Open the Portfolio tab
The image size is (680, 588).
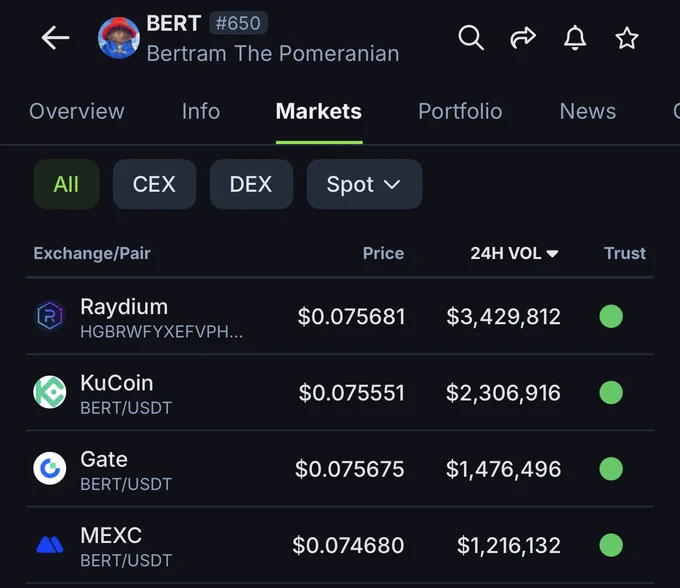point(460,111)
